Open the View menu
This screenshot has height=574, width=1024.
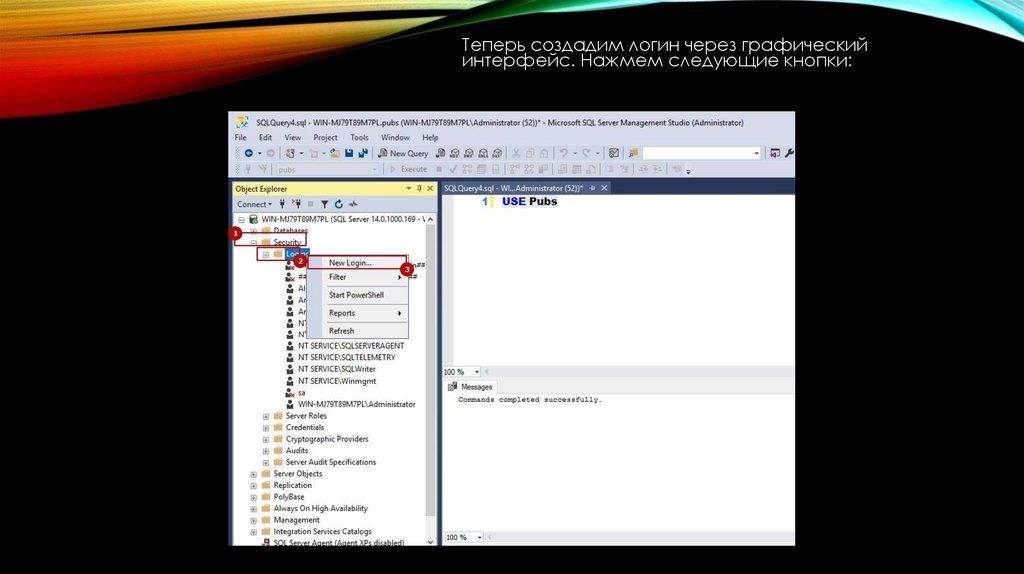pos(293,138)
